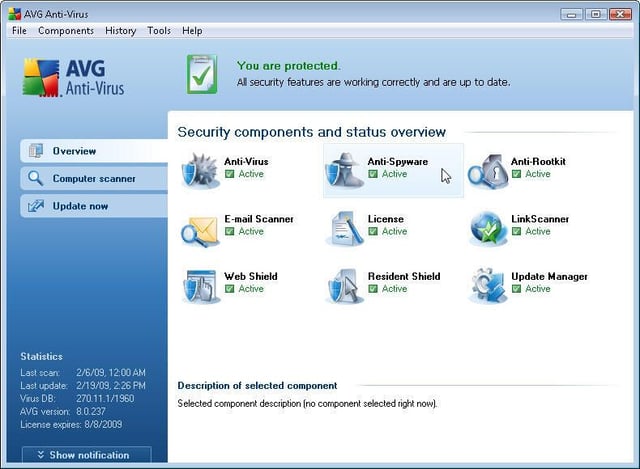
Task: Click the E-mail Scanner label
Action: pos(259,219)
